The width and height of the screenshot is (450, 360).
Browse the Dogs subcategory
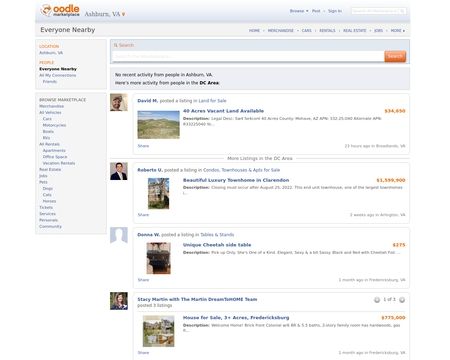pos(48,188)
